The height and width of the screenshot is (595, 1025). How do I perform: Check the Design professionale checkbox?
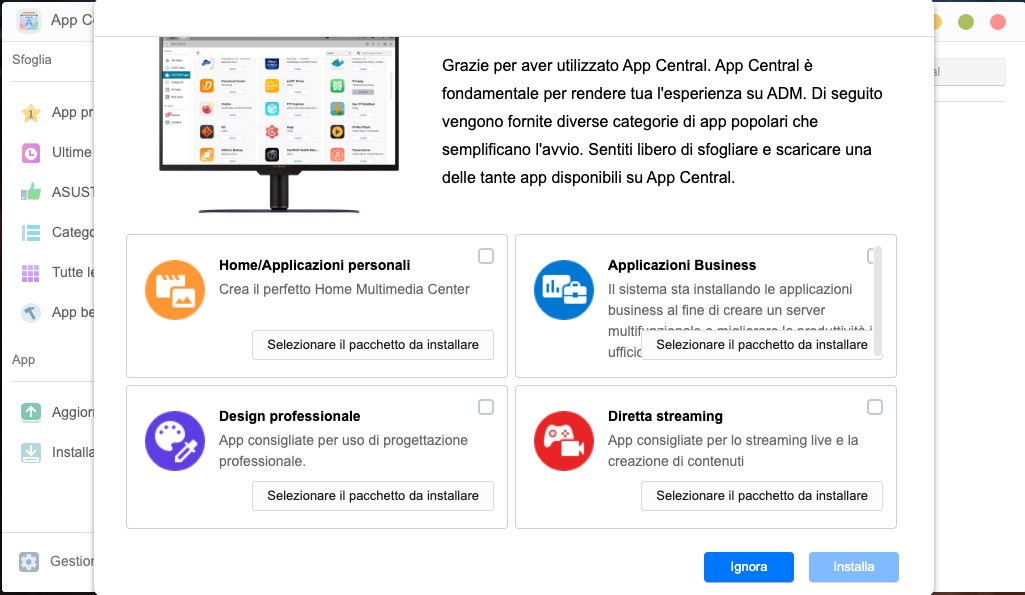tap(486, 407)
